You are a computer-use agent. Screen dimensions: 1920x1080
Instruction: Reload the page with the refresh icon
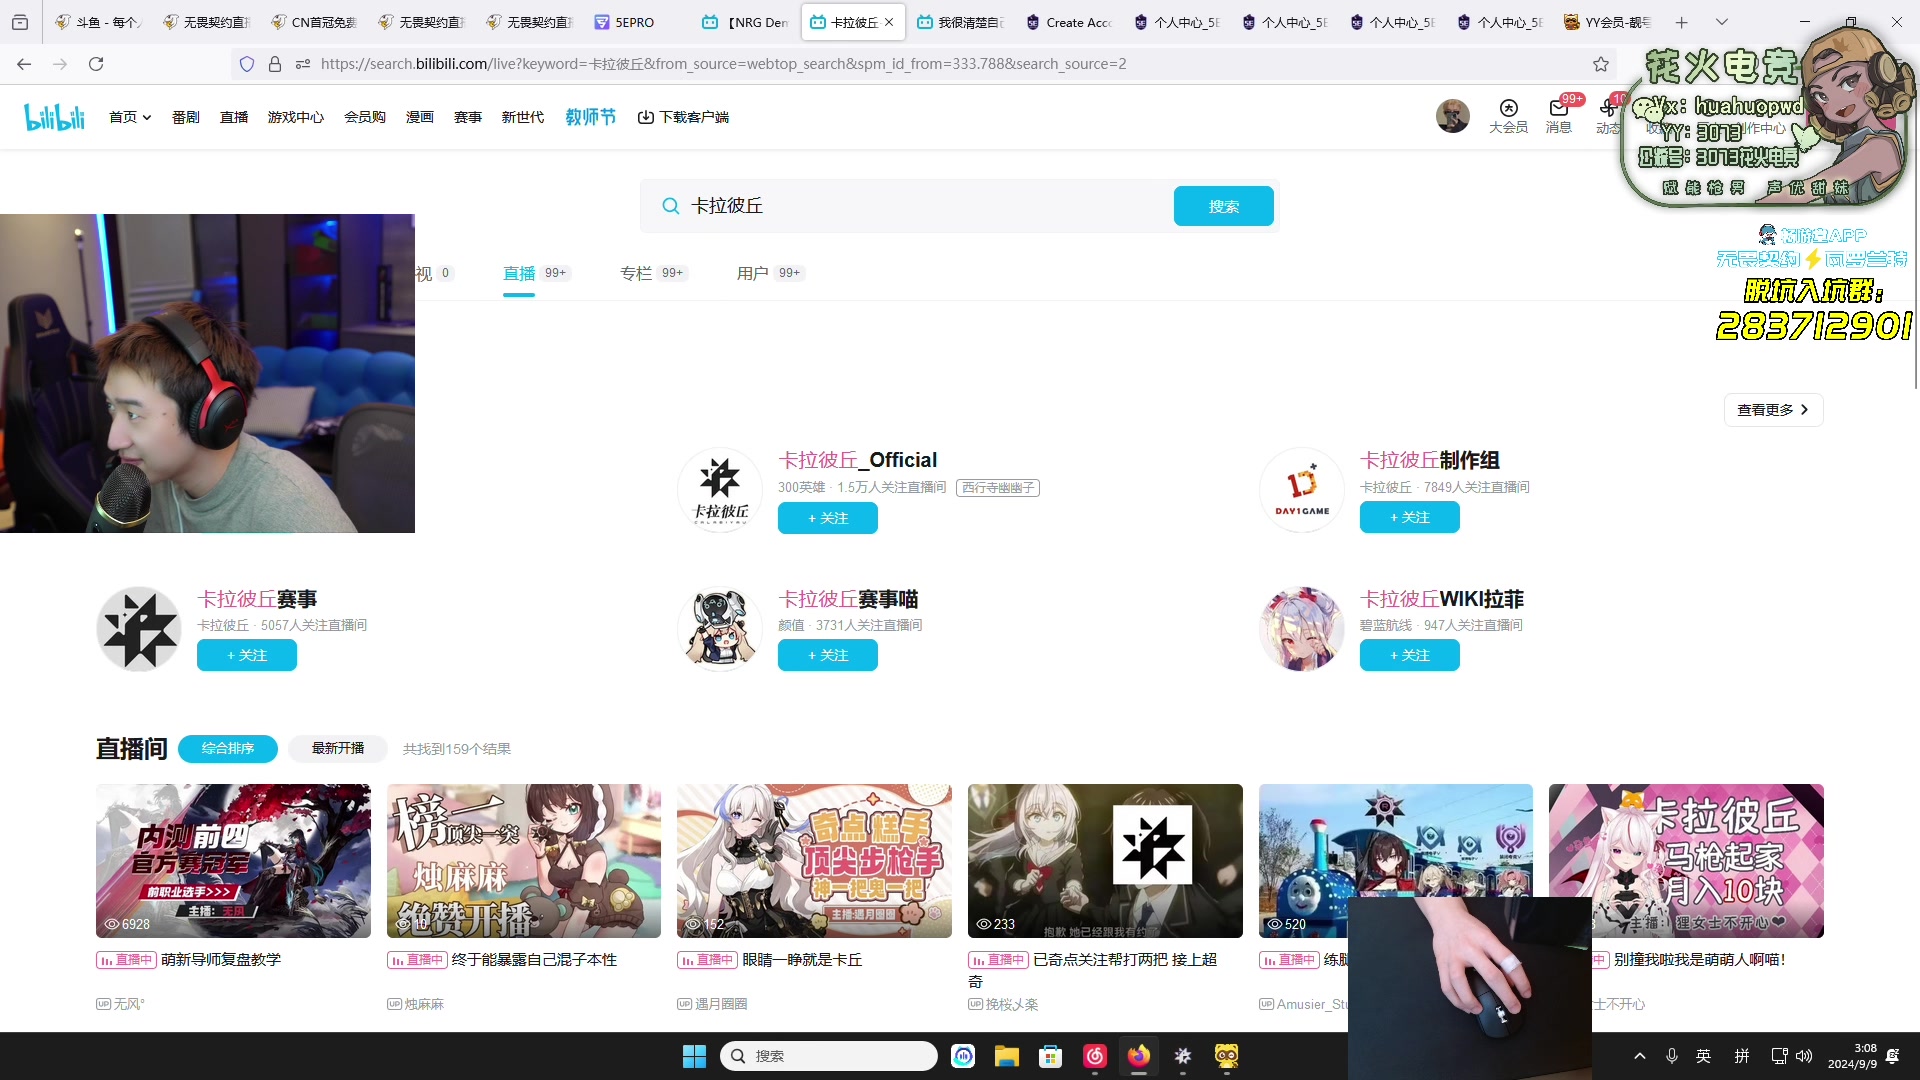coord(96,64)
